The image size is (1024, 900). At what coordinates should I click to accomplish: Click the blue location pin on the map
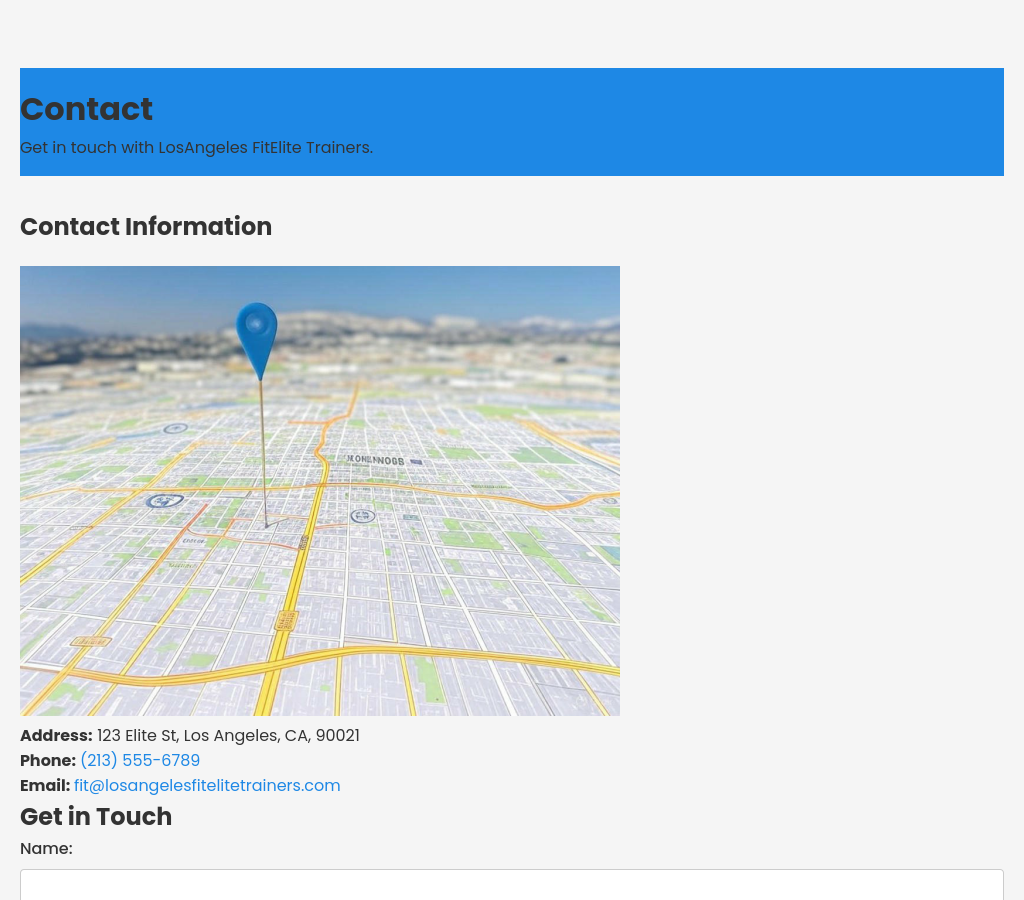(257, 335)
